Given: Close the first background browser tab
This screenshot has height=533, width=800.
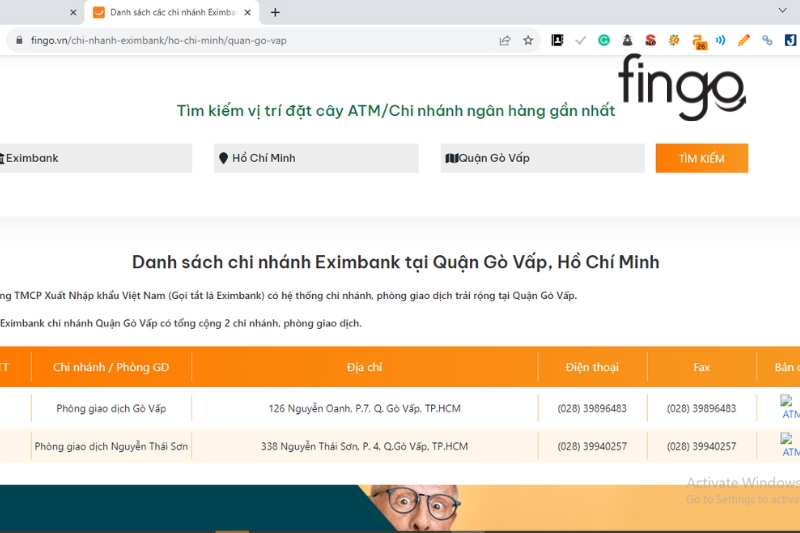Looking at the screenshot, I should point(73,12).
